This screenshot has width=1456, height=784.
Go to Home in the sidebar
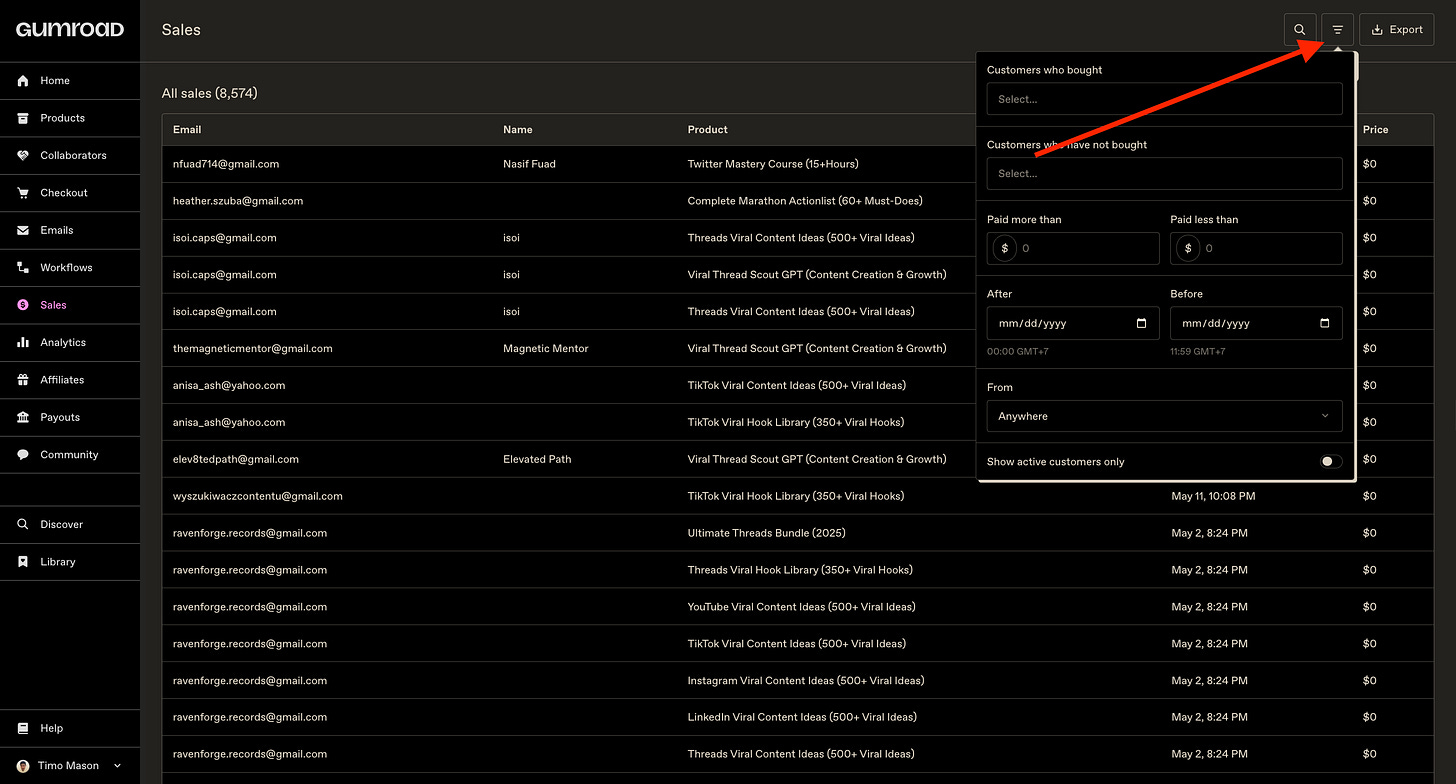pos(70,81)
